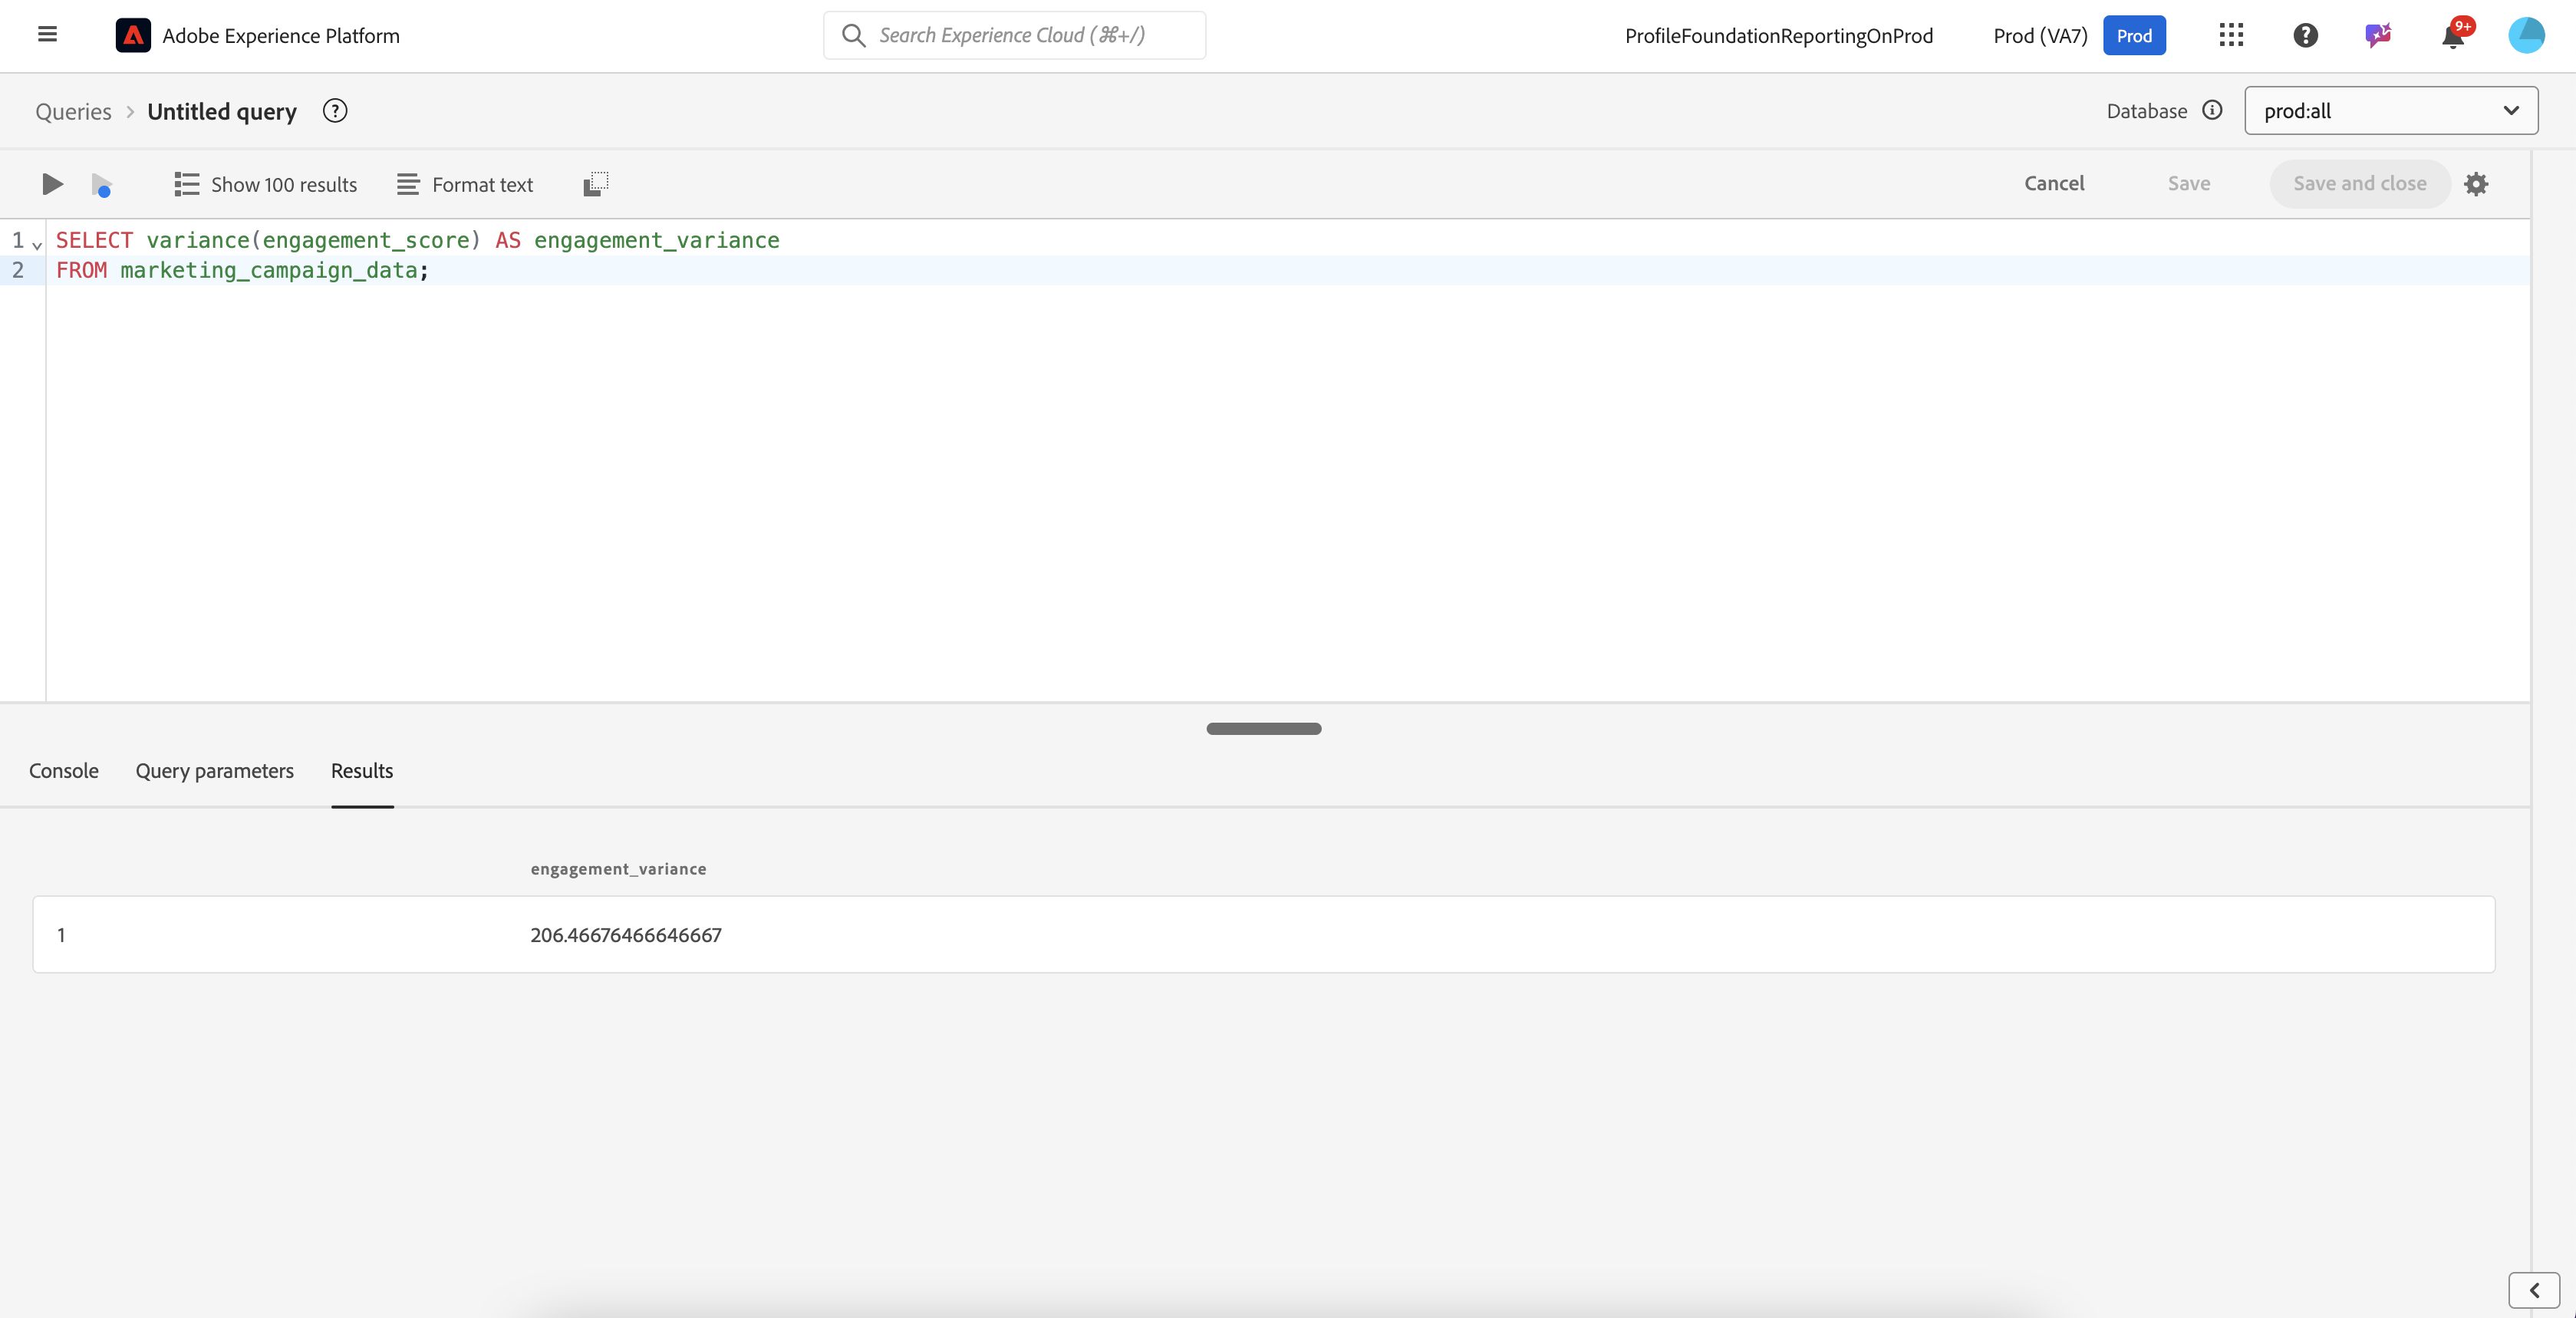Screen dimensions: 2576x1318
Task: Open the user profile avatar
Action: click(2526, 36)
